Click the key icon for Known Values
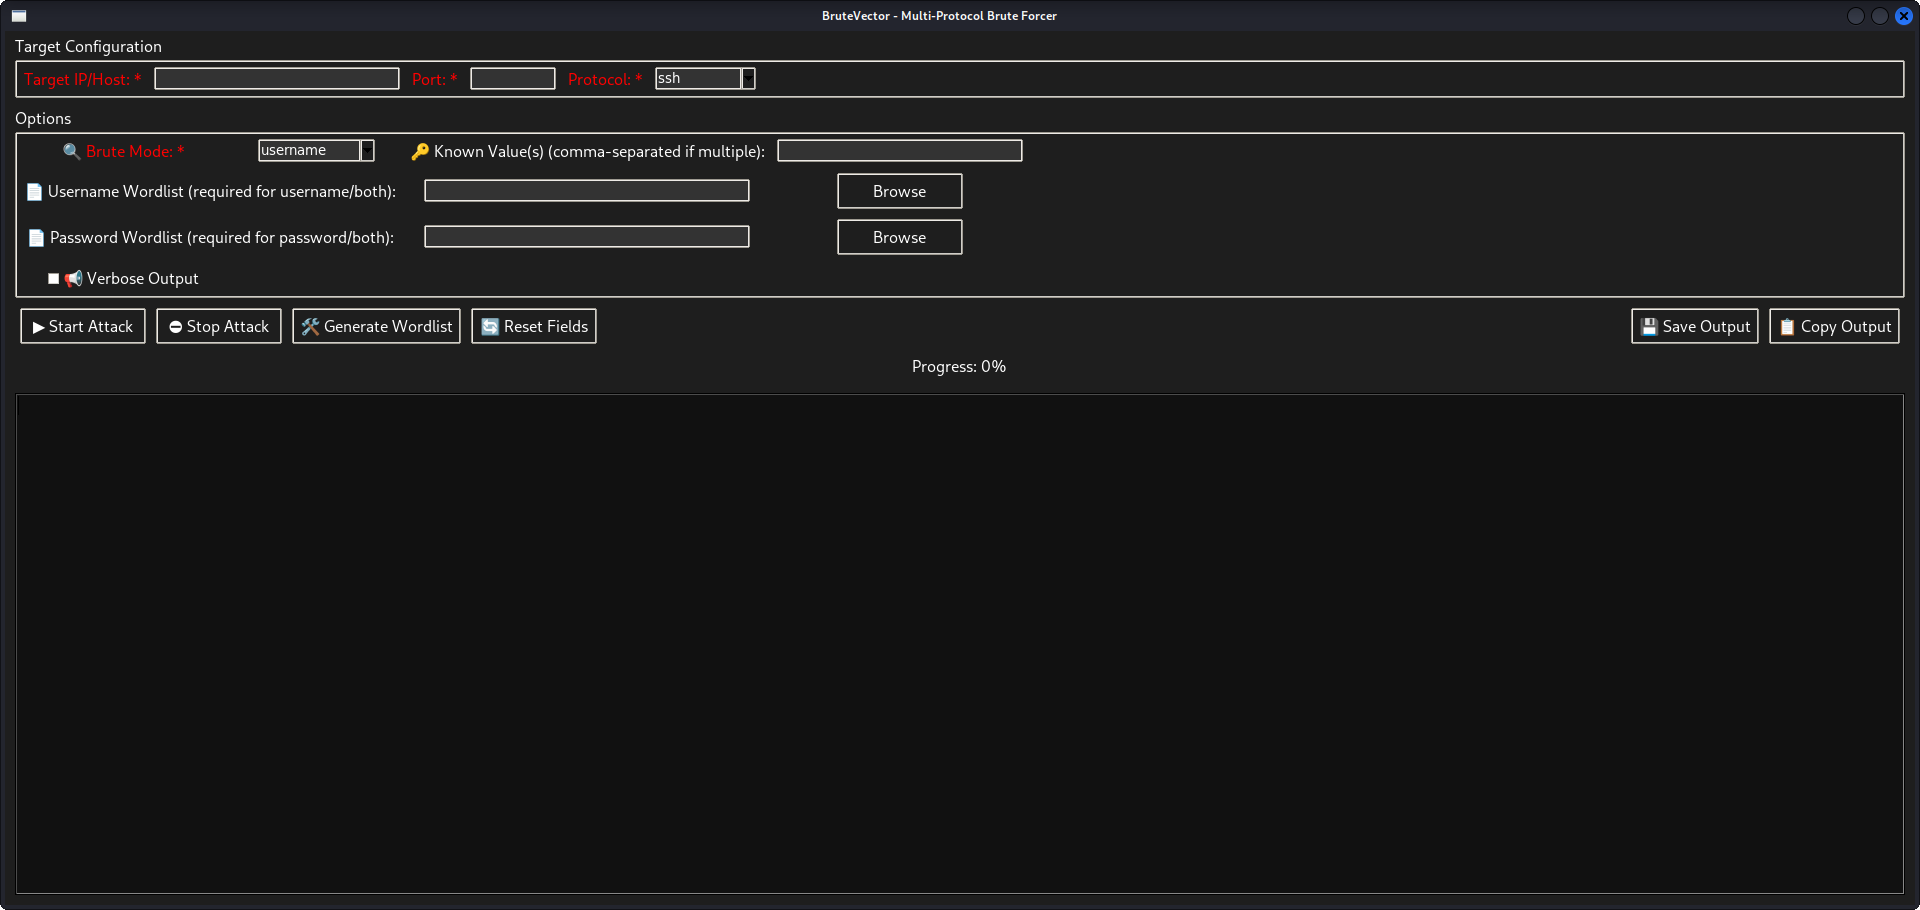1920x910 pixels. click(x=420, y=151)
